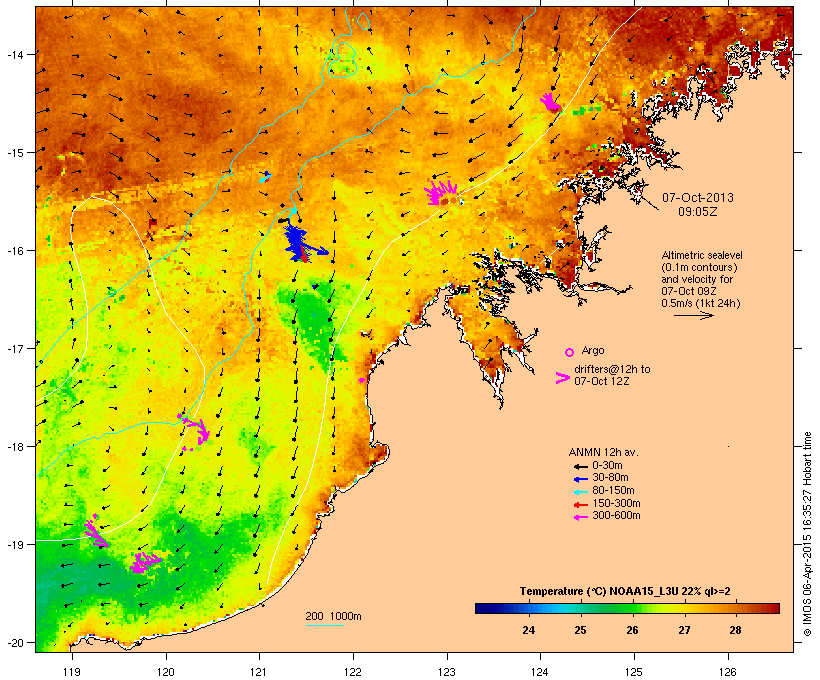Click the longitude label 124
The image size is (820, 680).
[x=540, y=672]
